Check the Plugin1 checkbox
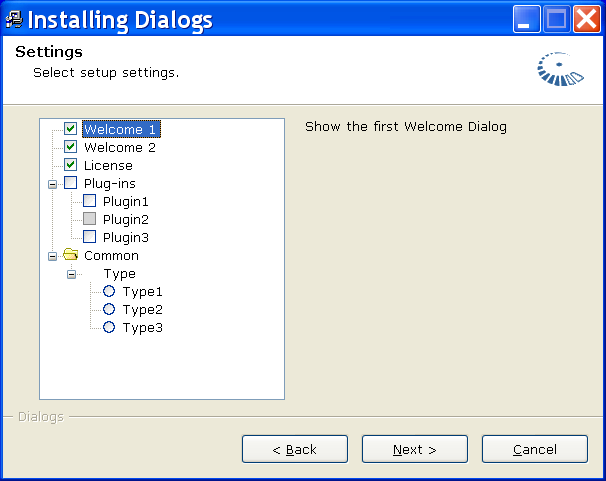This screenshot has height=481, width=606. coord(89,201)
